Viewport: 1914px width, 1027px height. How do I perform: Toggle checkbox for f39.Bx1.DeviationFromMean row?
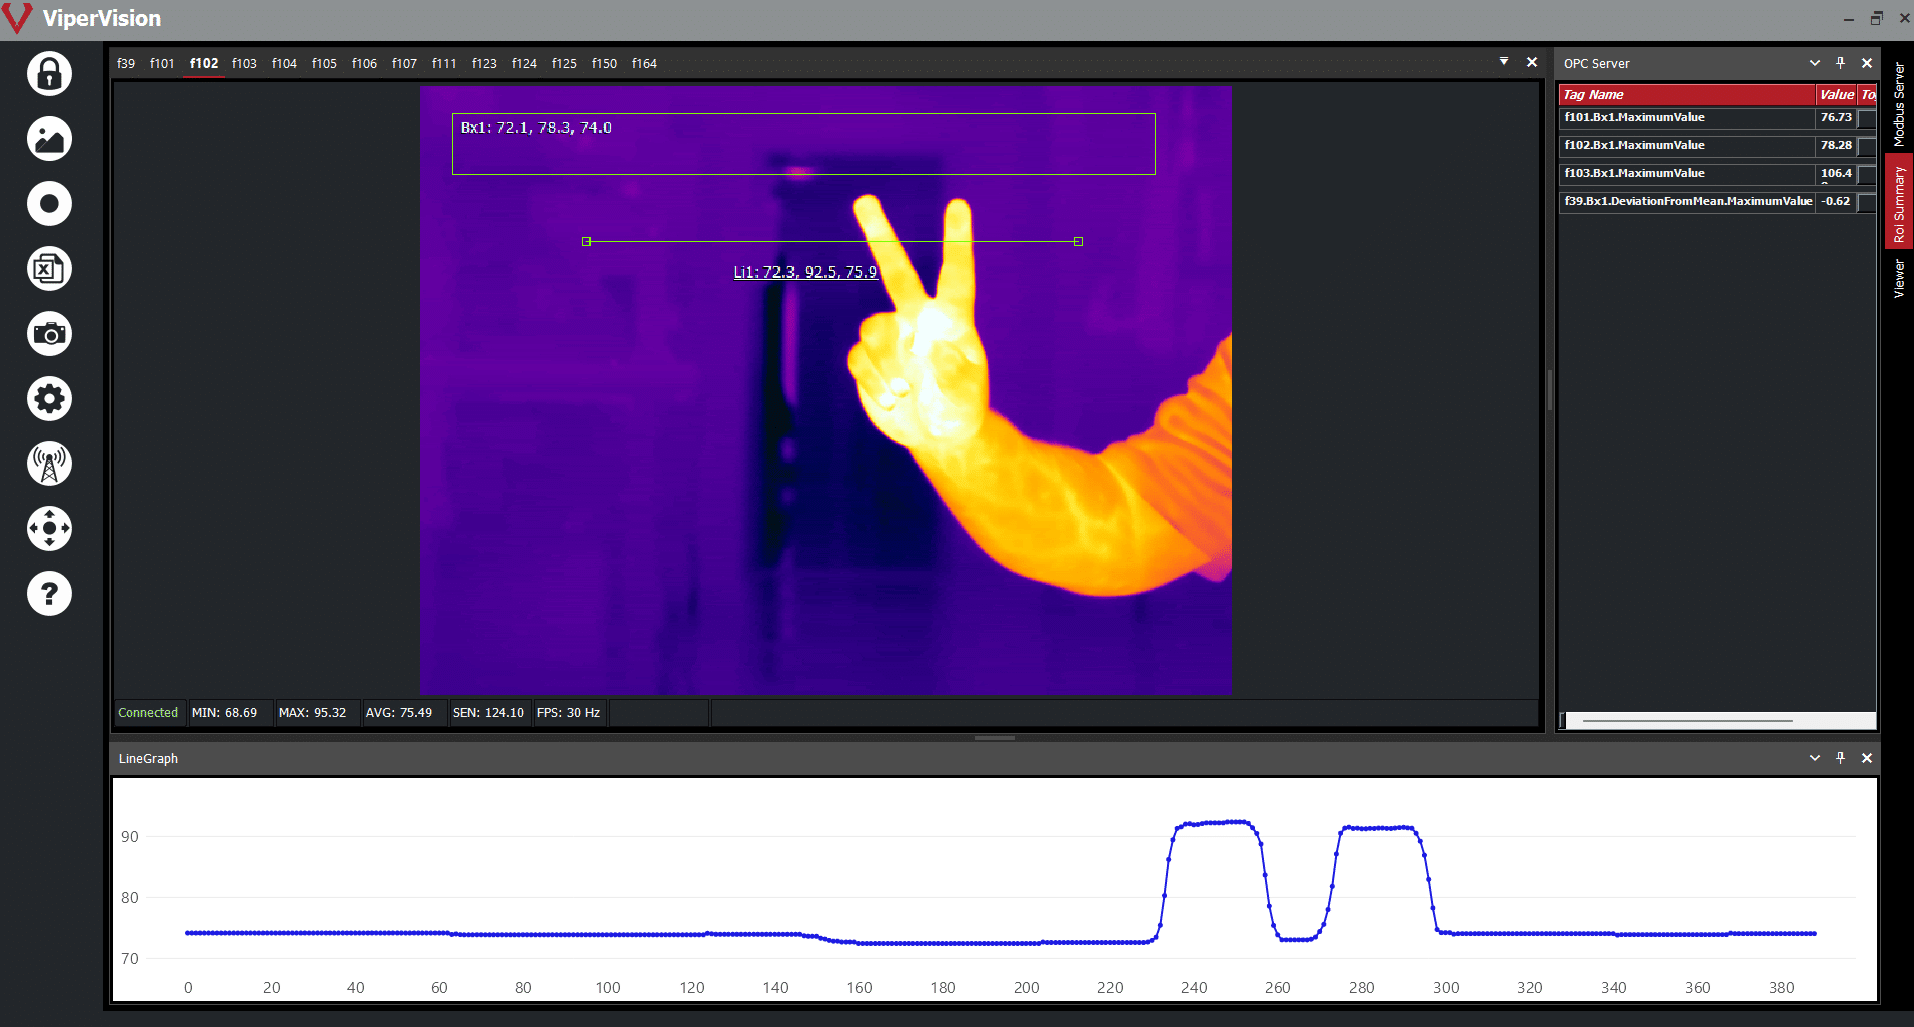click(x=1866, y=203)
